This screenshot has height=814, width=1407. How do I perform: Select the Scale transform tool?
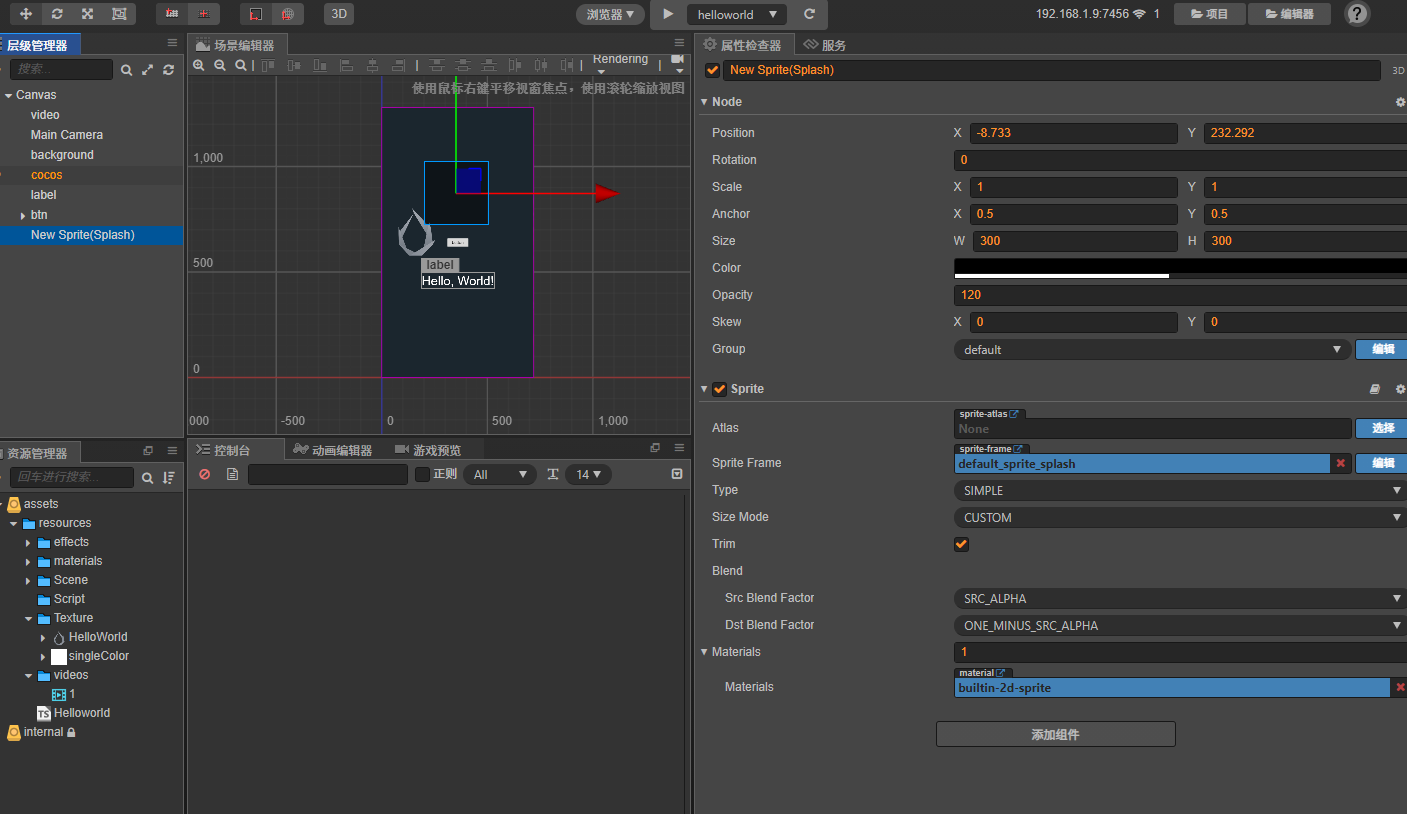click(88, 14)
